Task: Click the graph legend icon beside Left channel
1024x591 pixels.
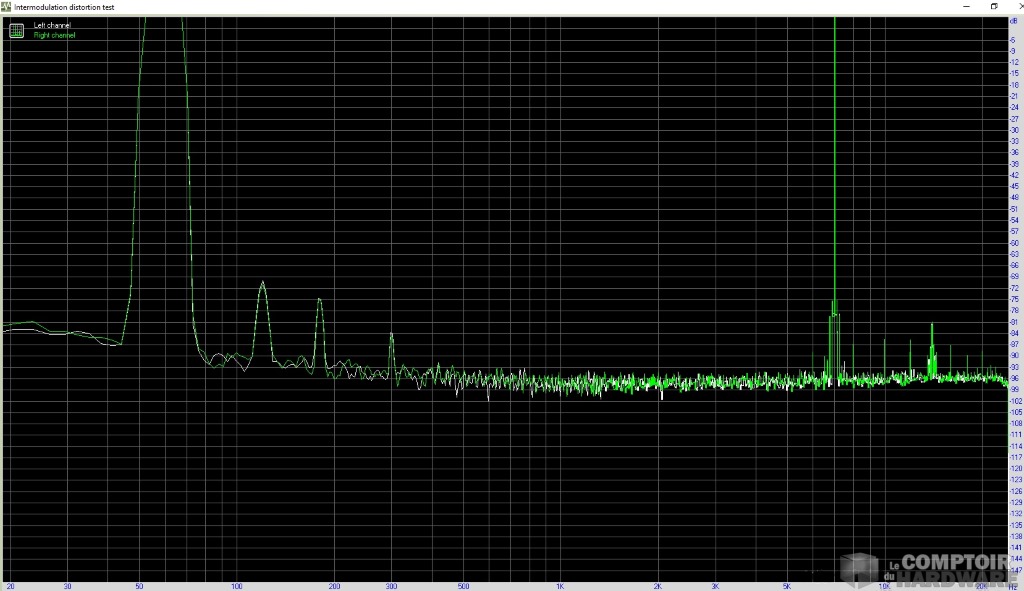Action: pyautogui.click(x=16, y=30)
